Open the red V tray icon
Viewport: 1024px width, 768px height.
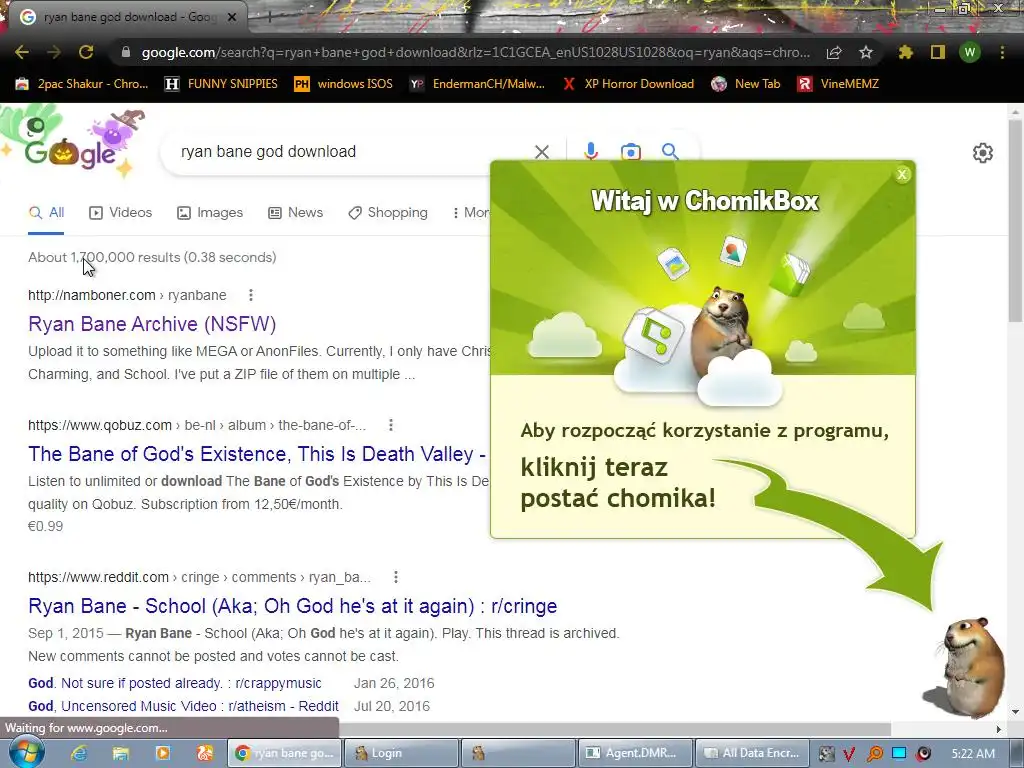click(x=849, y=754)
